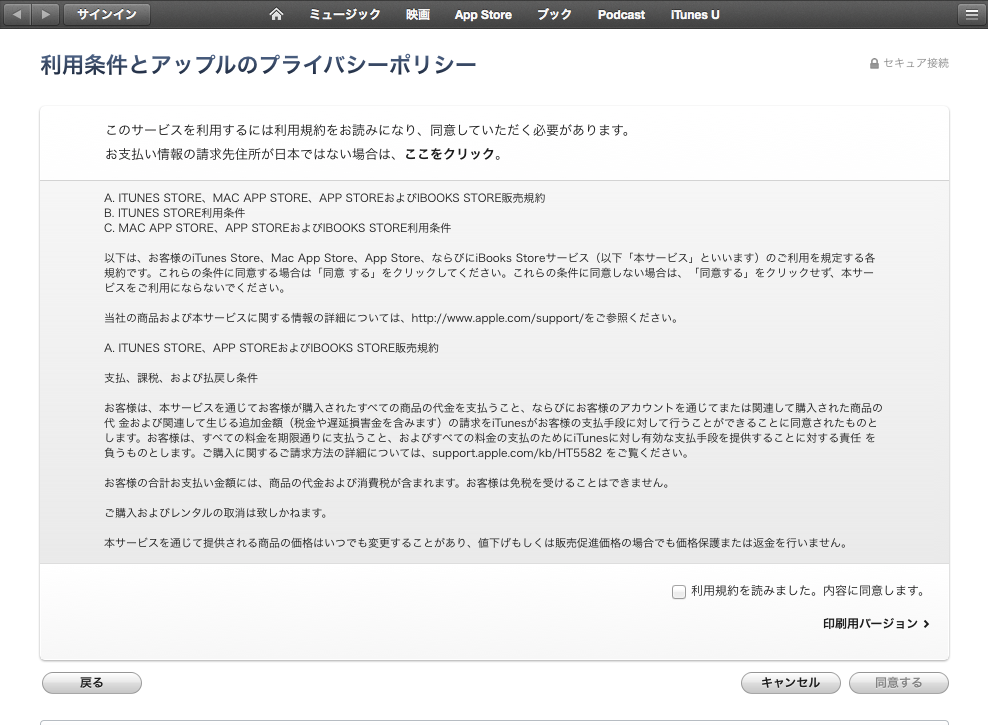Click the 同意する button

pyautogui.click(x=899, y=683)
